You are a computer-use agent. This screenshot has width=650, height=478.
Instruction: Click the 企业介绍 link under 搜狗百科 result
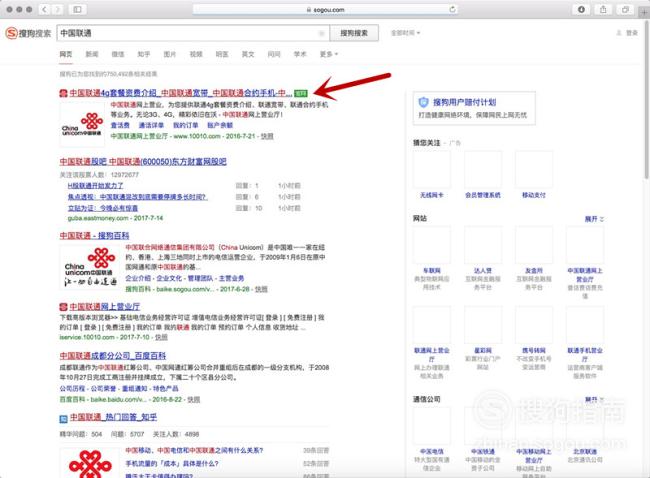138,278
